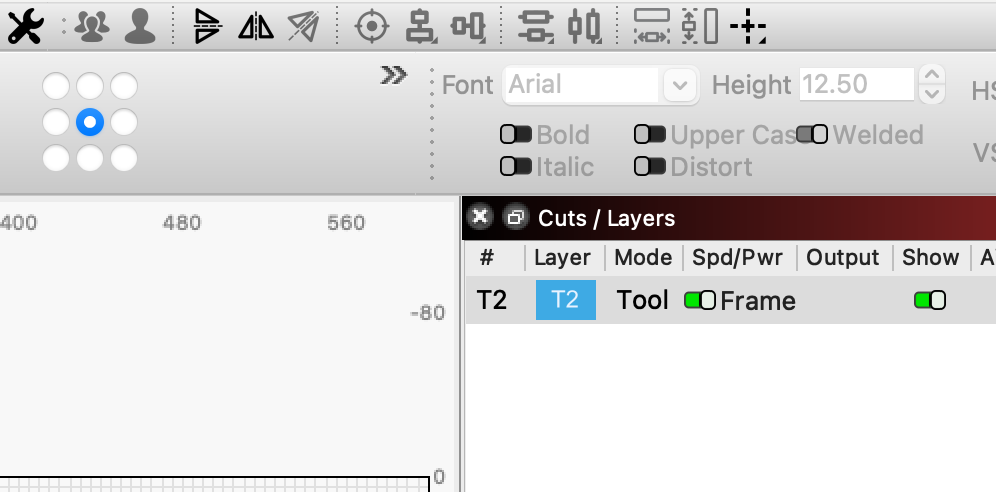The image size is (996, 492).
Task: Open device settings wrench-and-screwdriver icon
Action: coord(25,27)
